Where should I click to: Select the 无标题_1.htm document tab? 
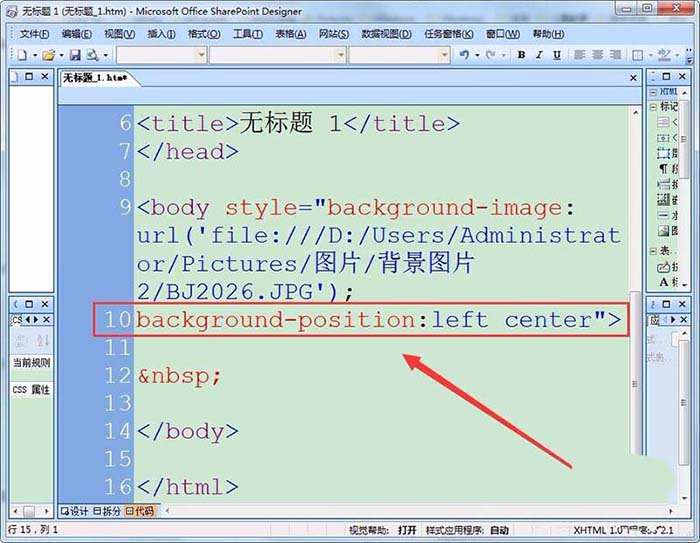click(x=95, y=78)
